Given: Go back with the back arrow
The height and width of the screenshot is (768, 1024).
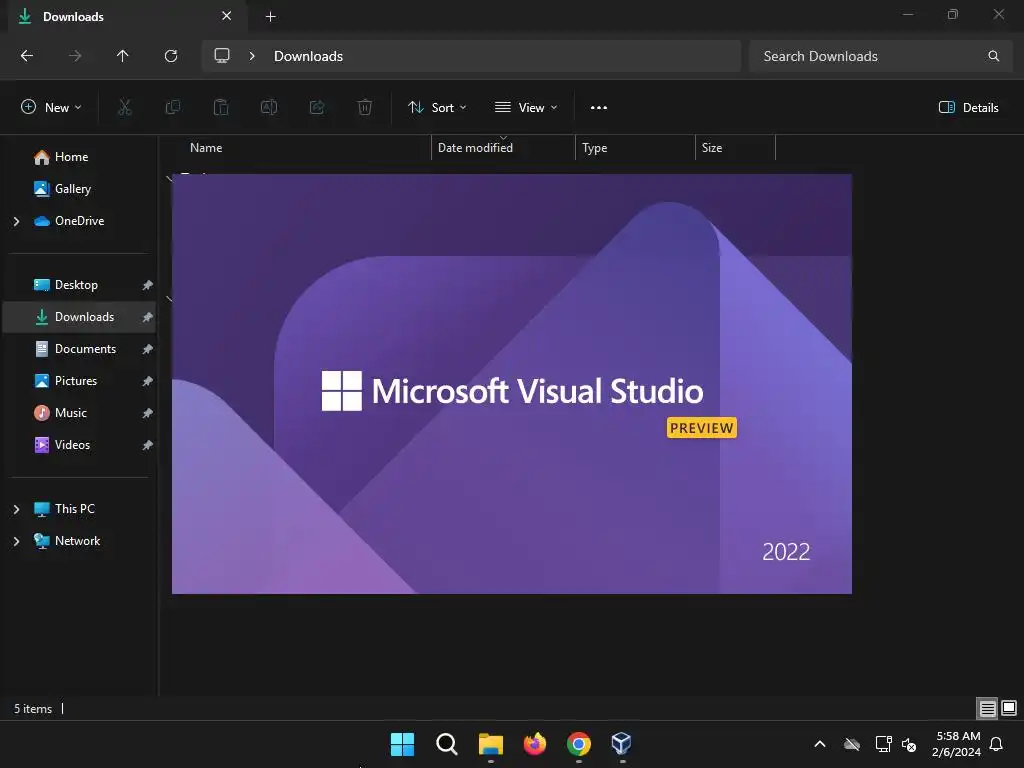Looking at the screenshot, I should pos(27,56).
